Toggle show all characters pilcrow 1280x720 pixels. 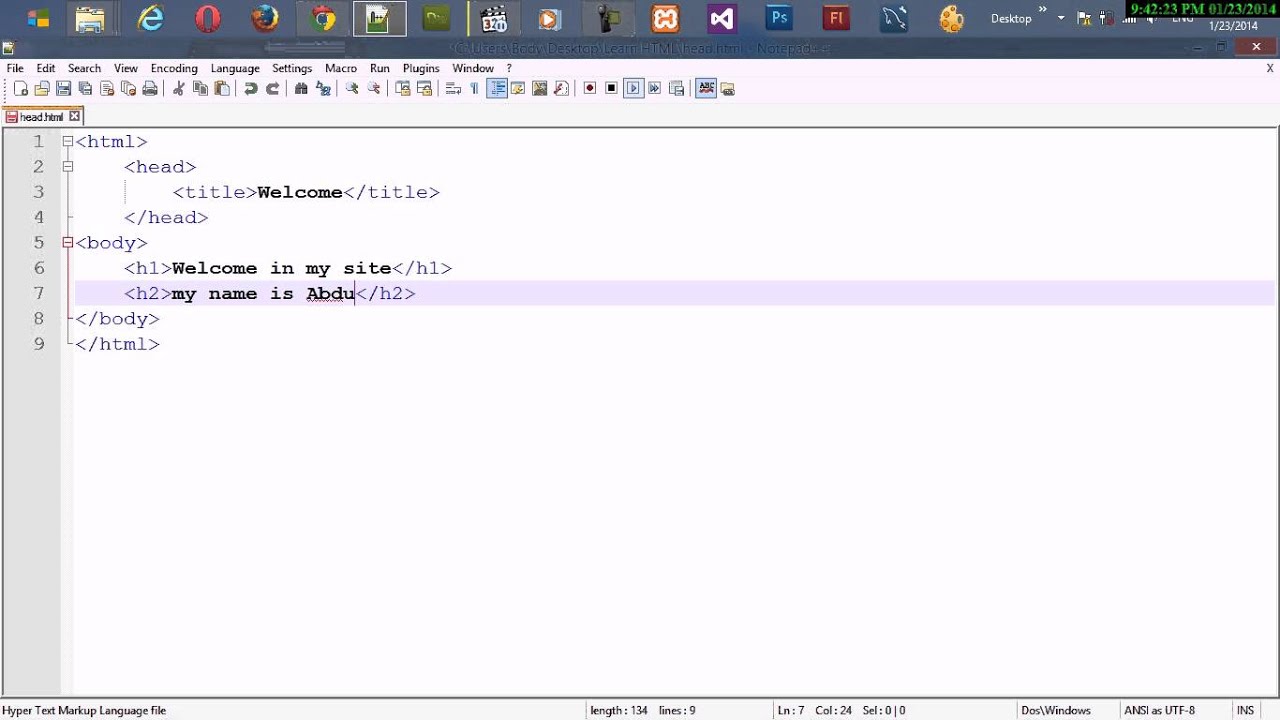pyautogui.click(x=475, y=89)
